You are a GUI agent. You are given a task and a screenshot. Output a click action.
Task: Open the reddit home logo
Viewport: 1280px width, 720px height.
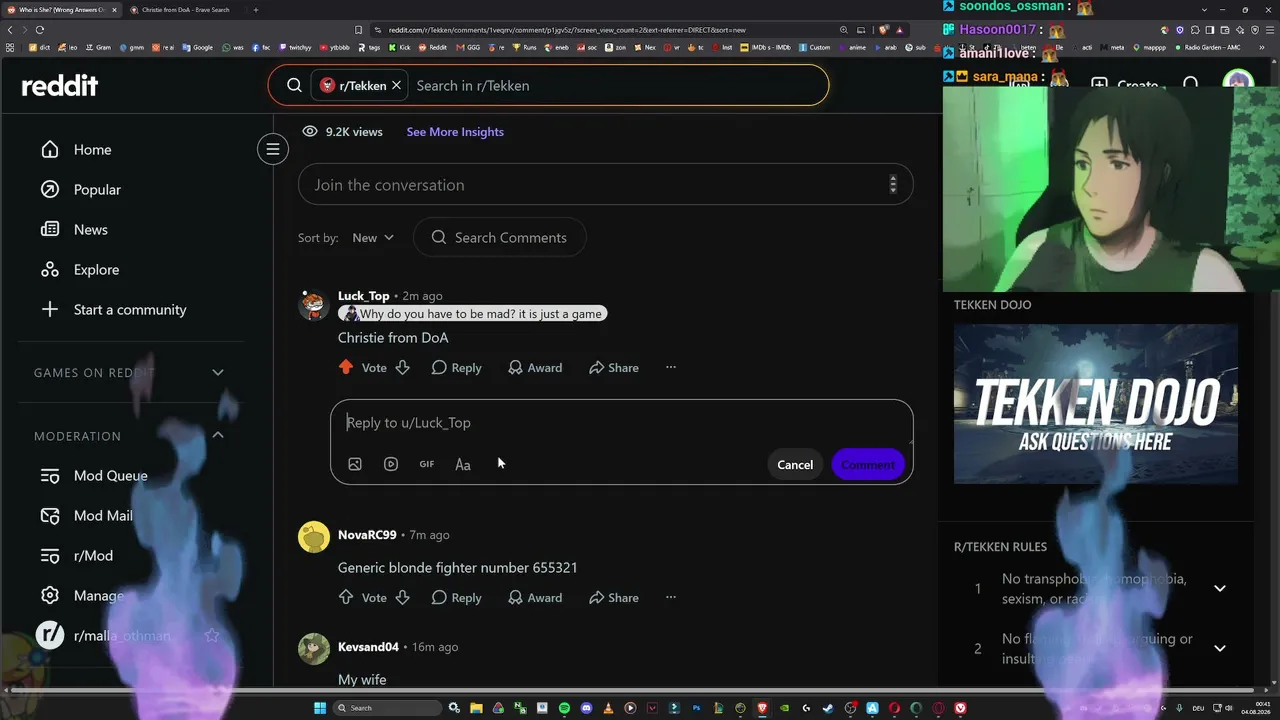(60, 86)
